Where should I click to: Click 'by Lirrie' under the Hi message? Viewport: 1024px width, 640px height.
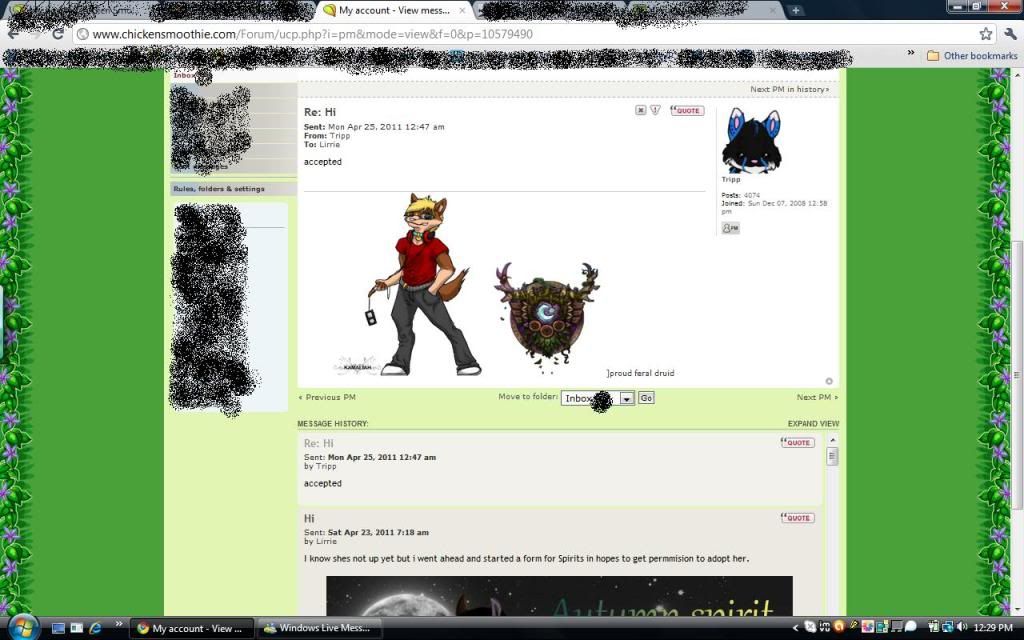(321, 541)
